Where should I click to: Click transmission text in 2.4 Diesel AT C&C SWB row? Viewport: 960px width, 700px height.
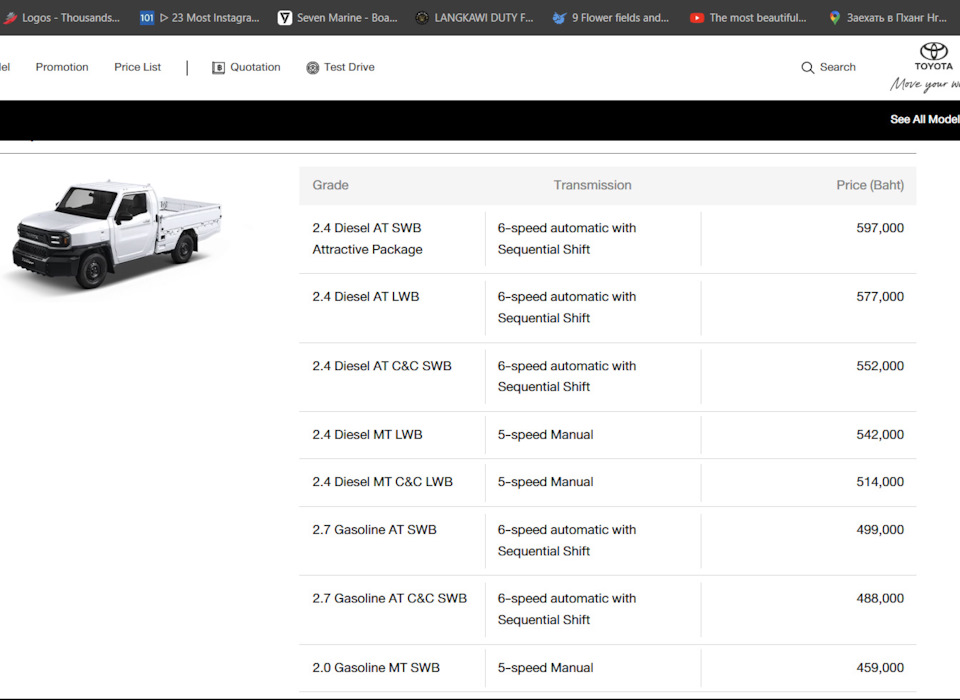point(566,376)
